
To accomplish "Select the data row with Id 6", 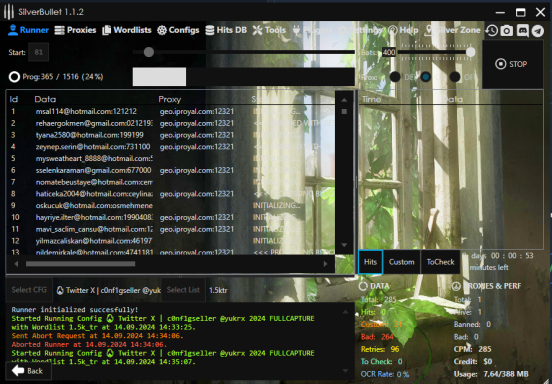I will coord(171,170).
